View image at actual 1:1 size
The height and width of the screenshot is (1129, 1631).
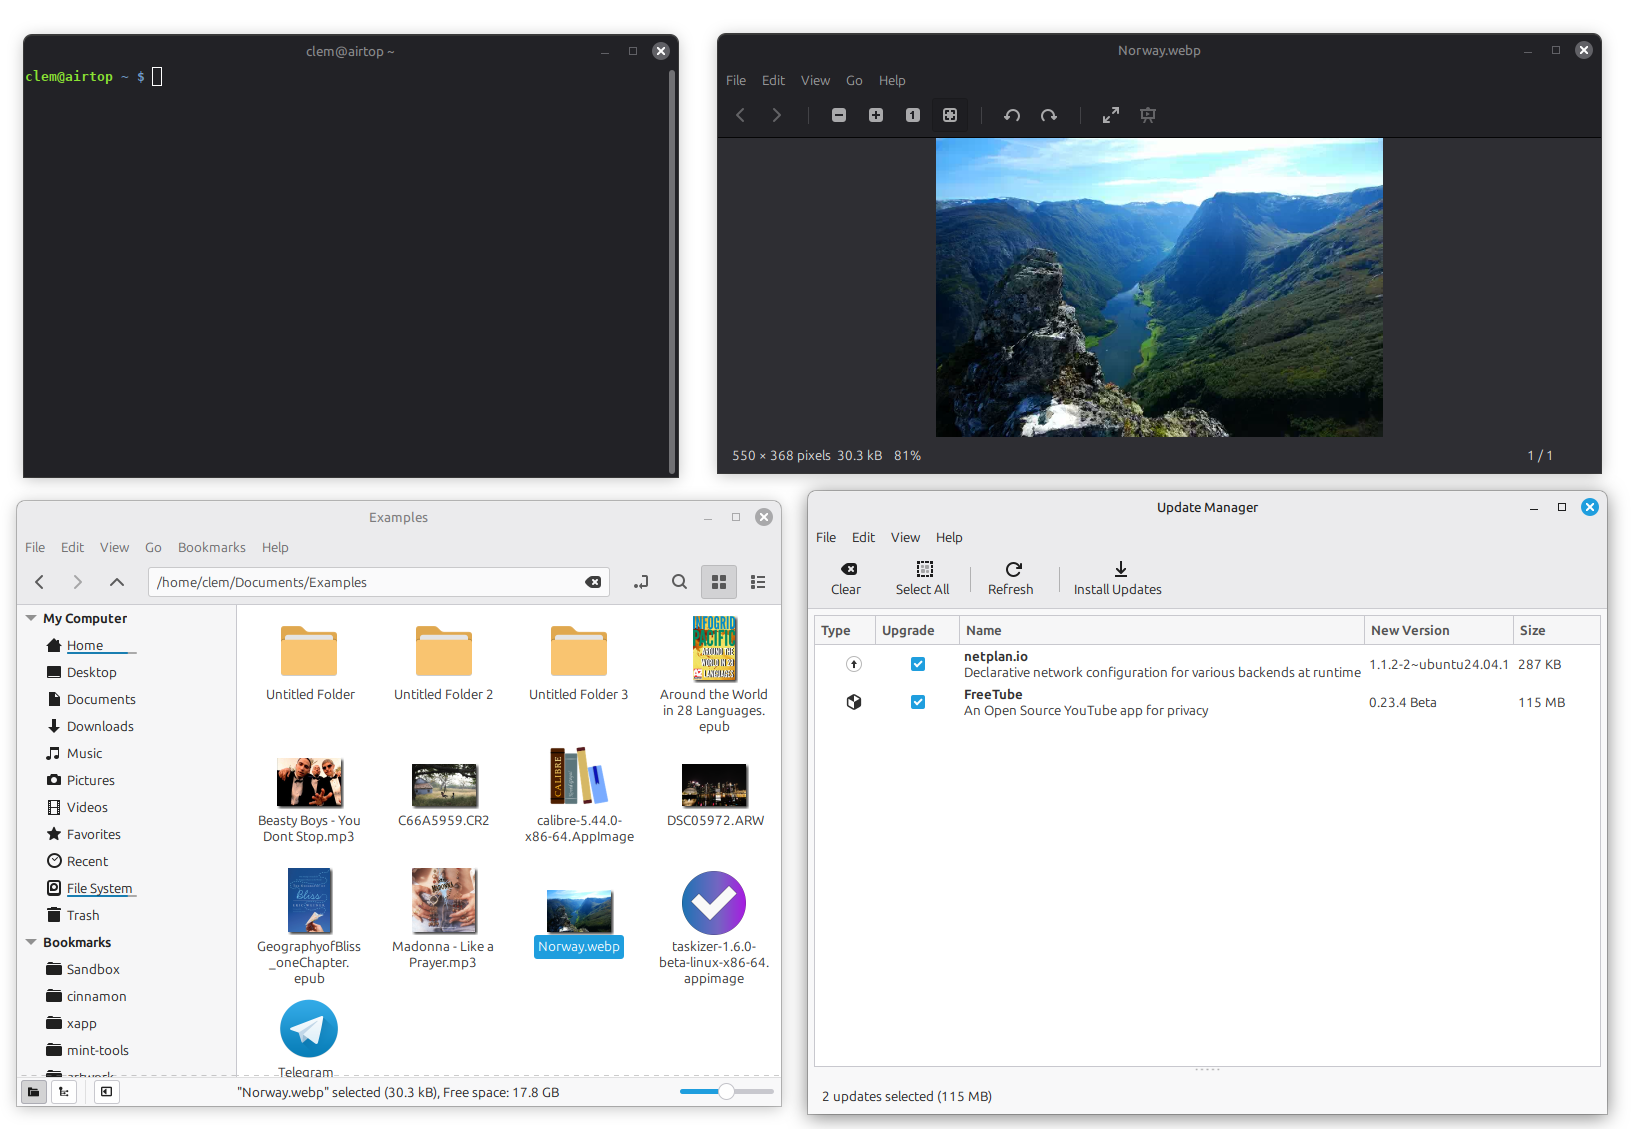point(912,115)
